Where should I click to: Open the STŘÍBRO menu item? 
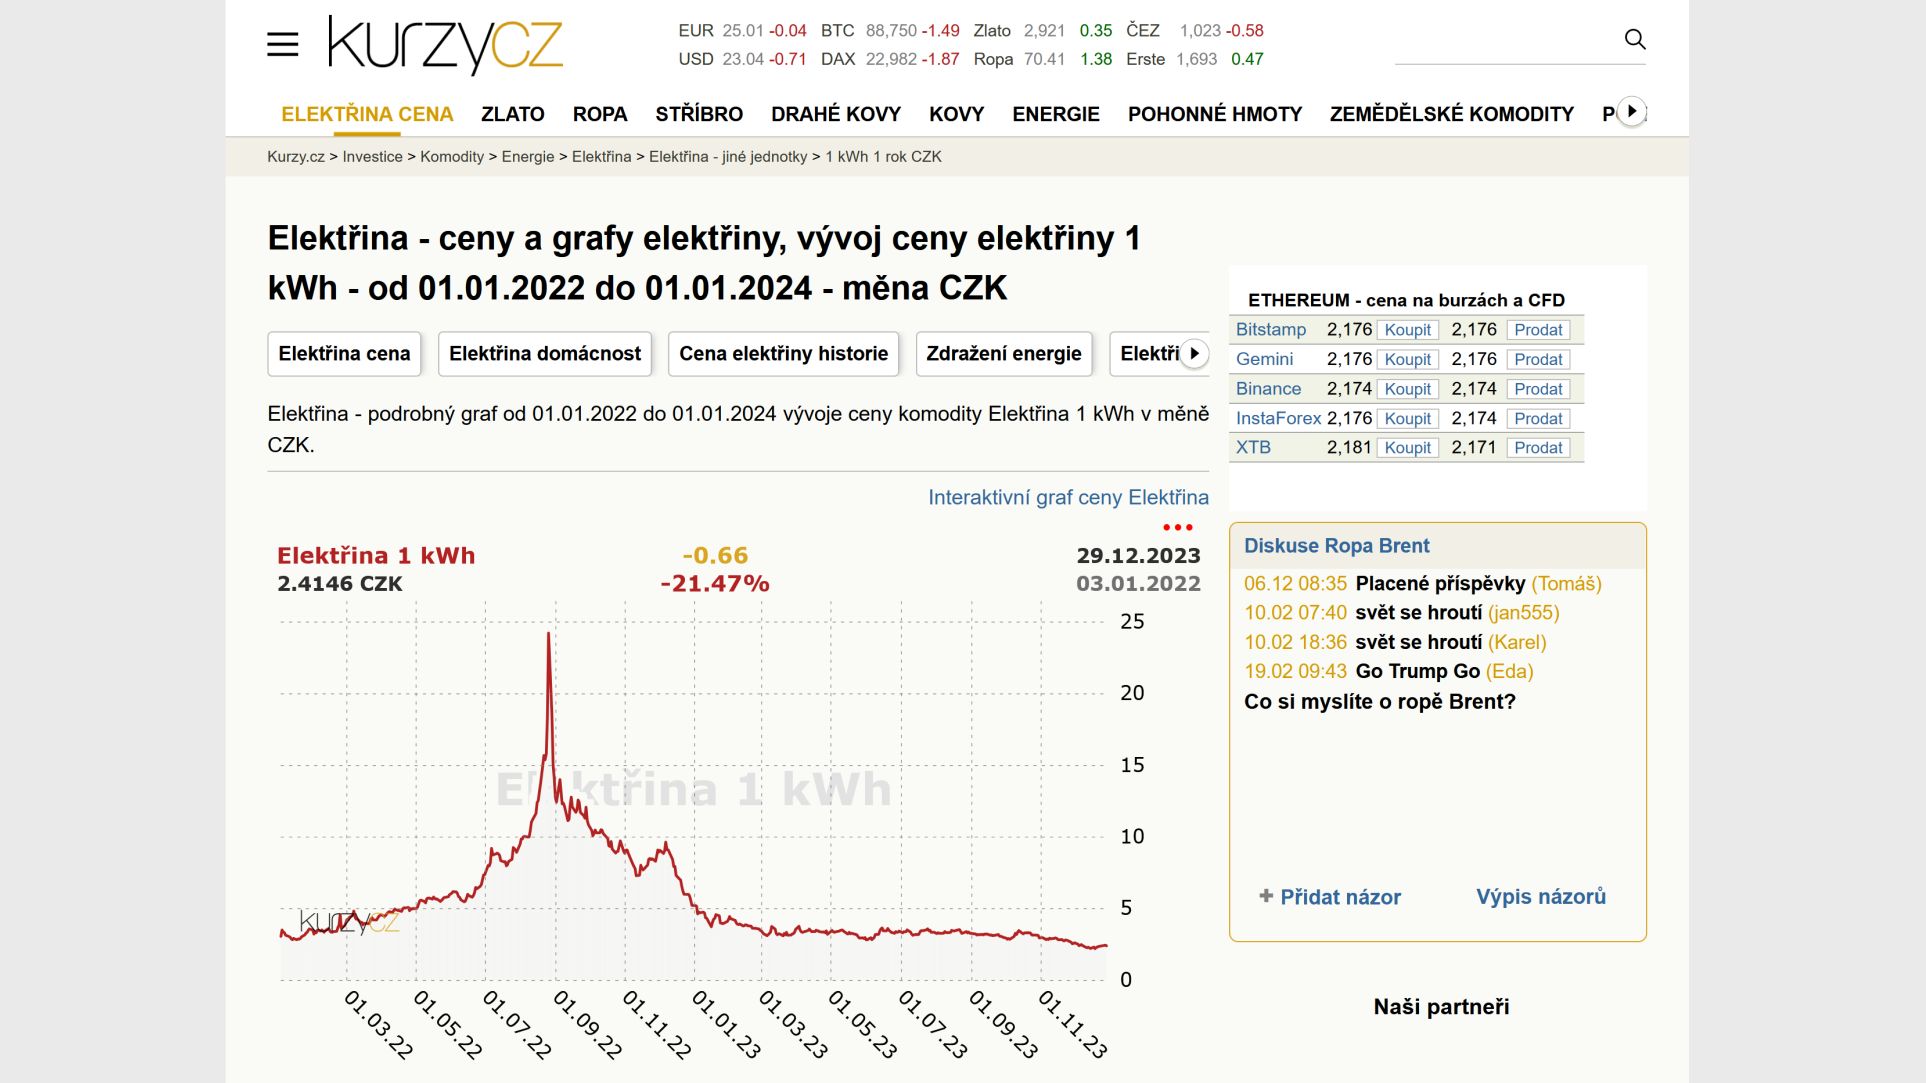tap(699, 114)
